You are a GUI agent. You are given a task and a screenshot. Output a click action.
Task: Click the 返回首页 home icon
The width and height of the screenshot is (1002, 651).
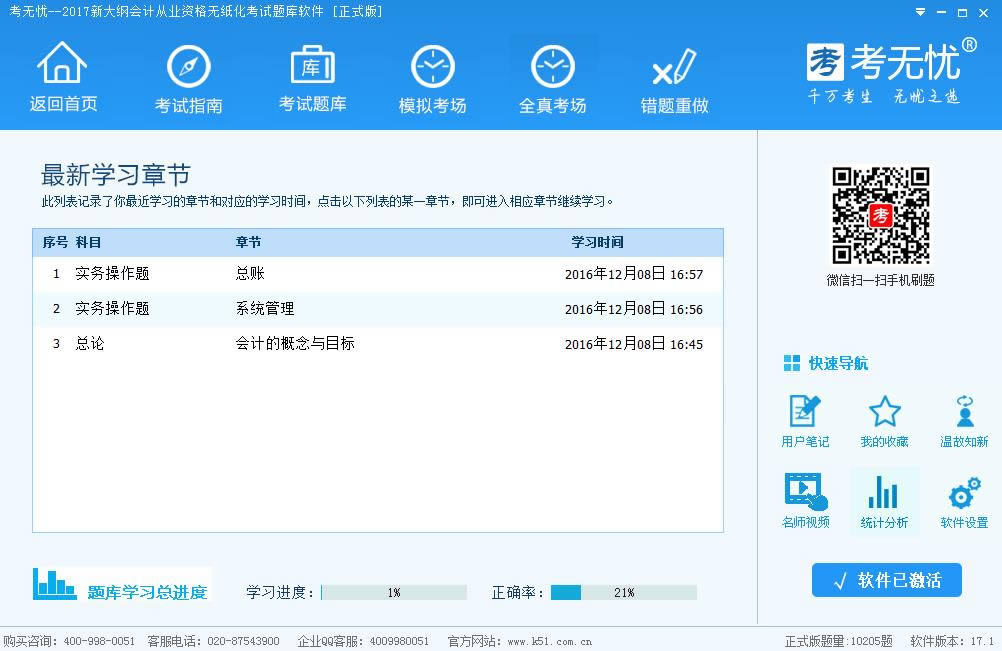63,66
